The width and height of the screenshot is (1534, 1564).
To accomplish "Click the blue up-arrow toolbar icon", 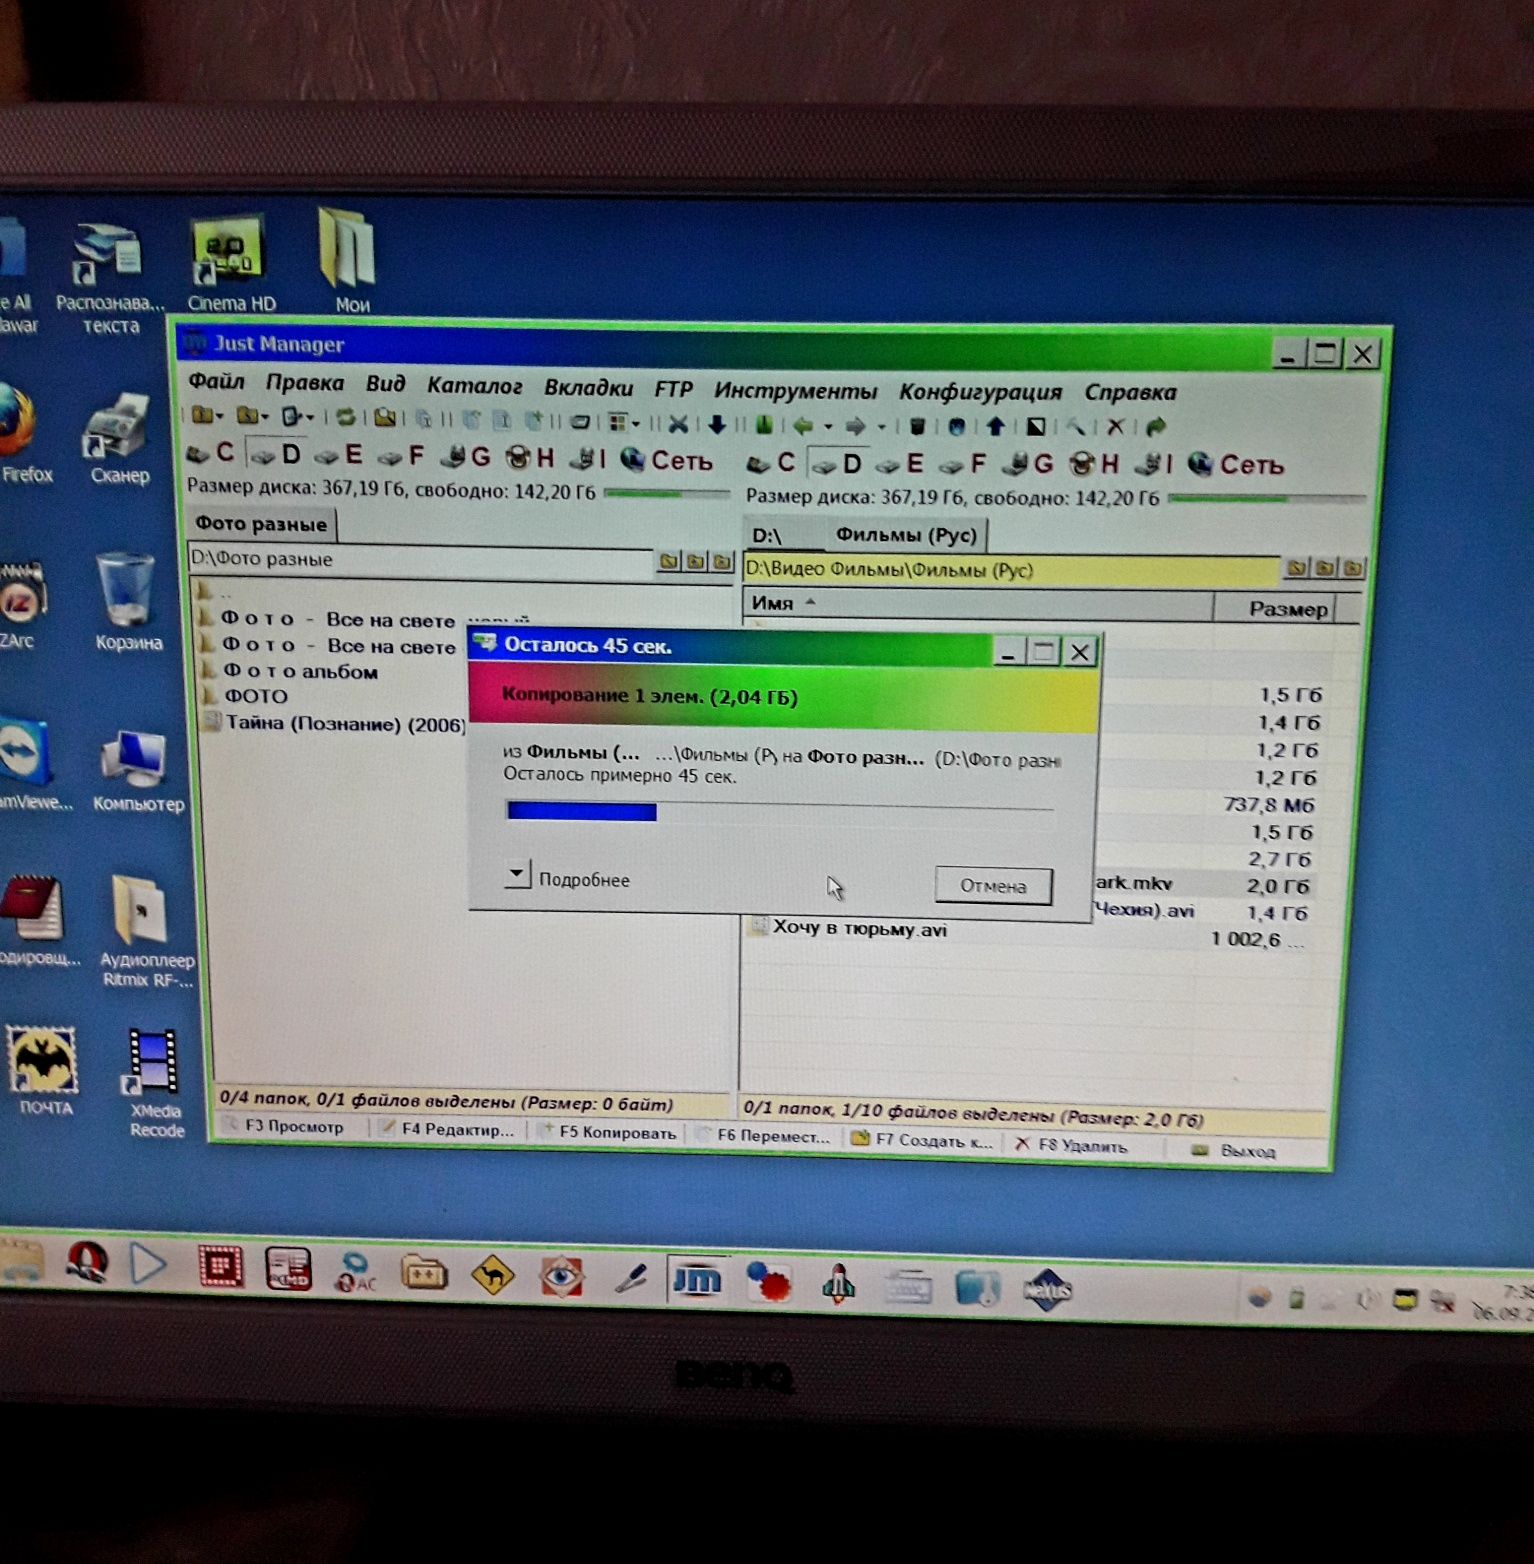I will coord(996,427).
